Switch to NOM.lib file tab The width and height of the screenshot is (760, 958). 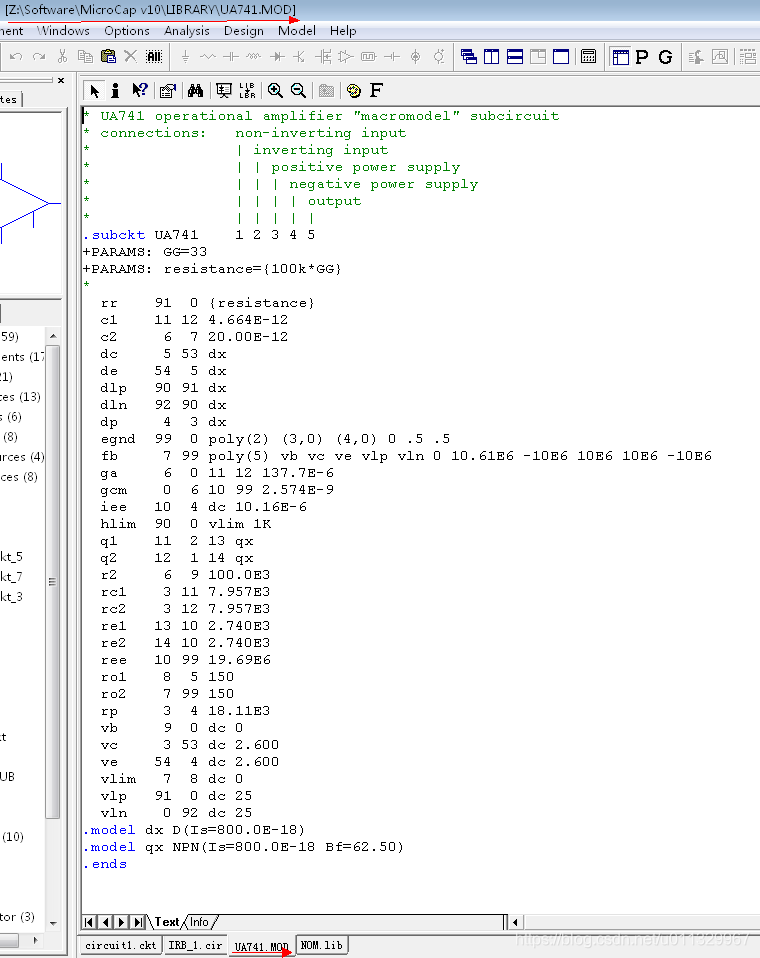tap(321, 945)
